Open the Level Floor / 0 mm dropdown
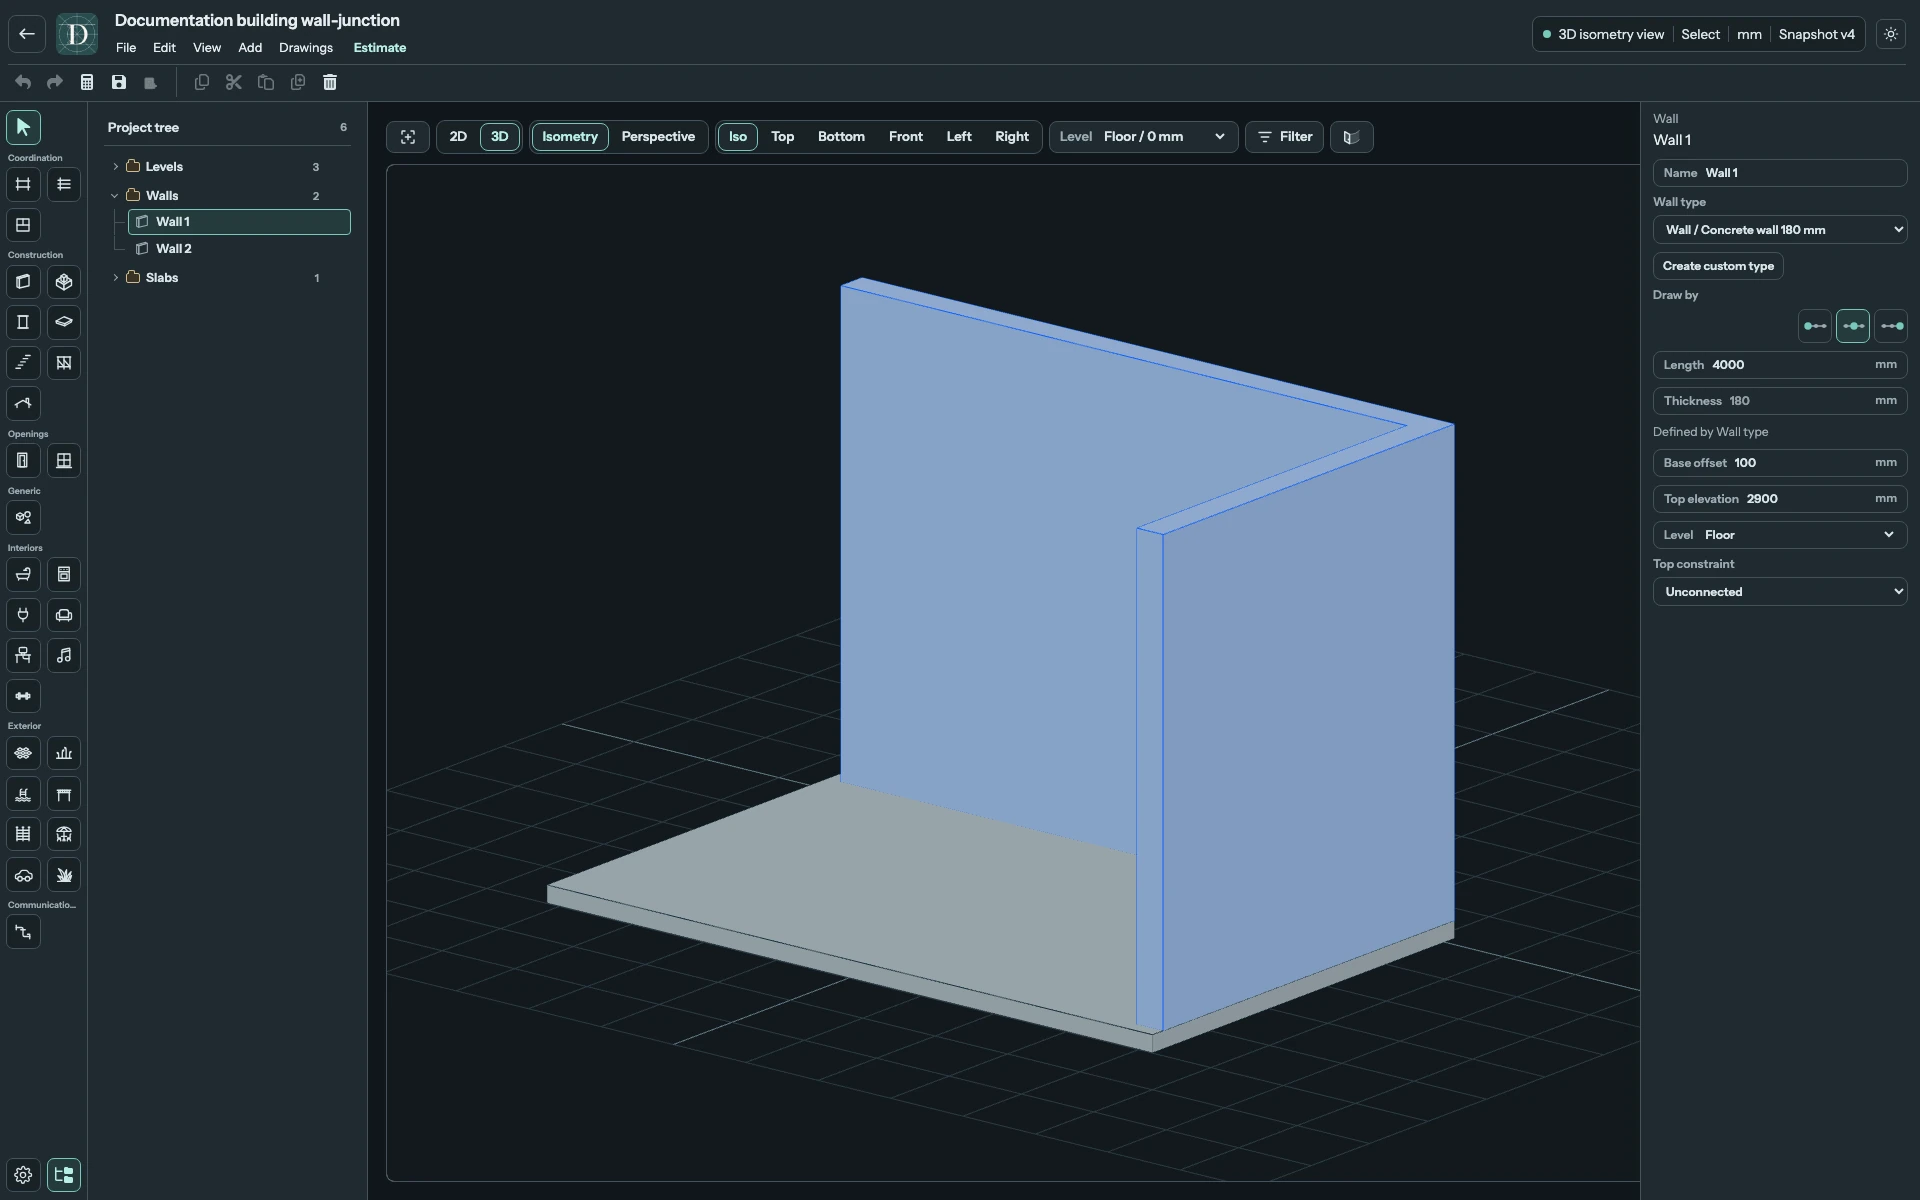The height and width of the screenshot is (1200, 1920). (1143, 137)
